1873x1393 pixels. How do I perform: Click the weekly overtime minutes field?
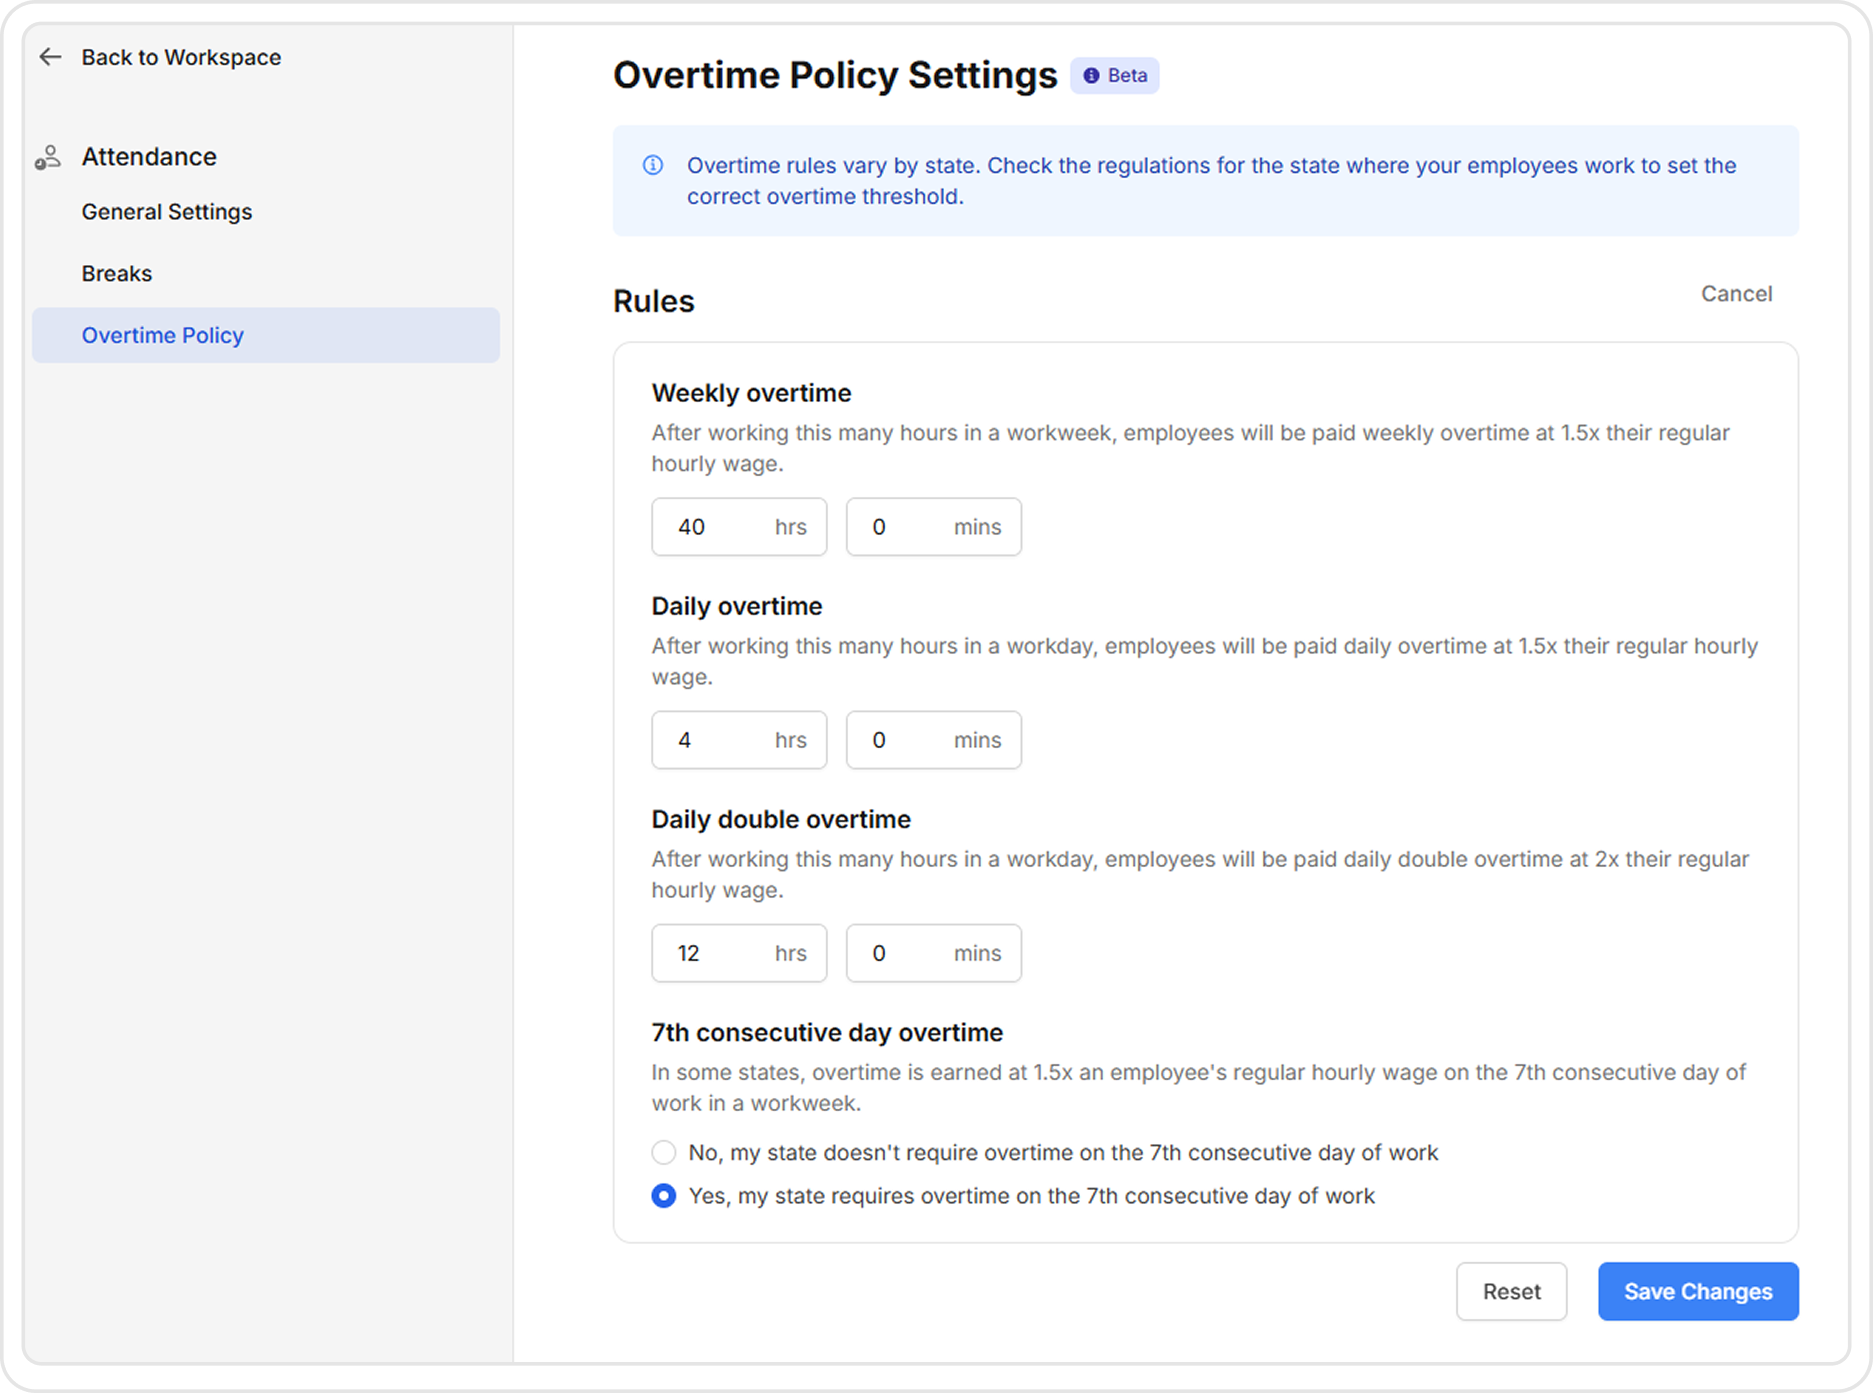[932, 527]
